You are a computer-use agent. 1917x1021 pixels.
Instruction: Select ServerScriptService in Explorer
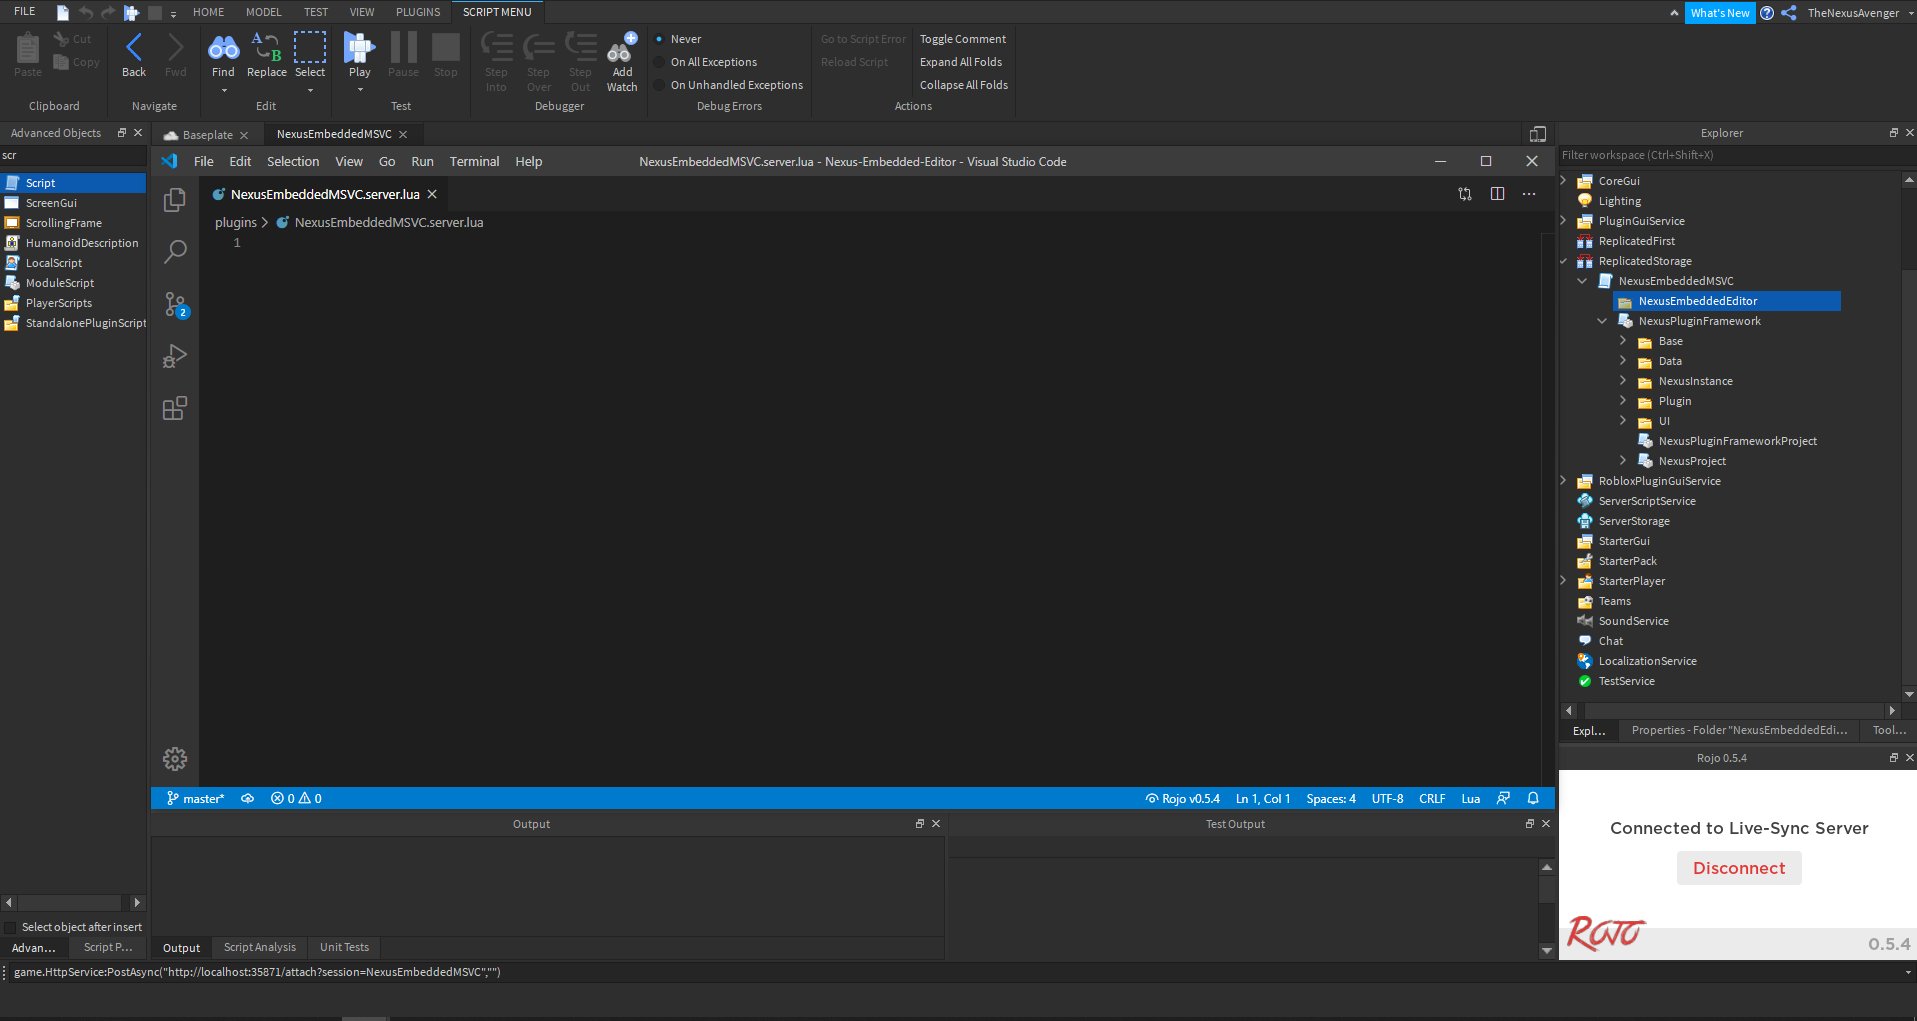click(x=1646, y=500)
